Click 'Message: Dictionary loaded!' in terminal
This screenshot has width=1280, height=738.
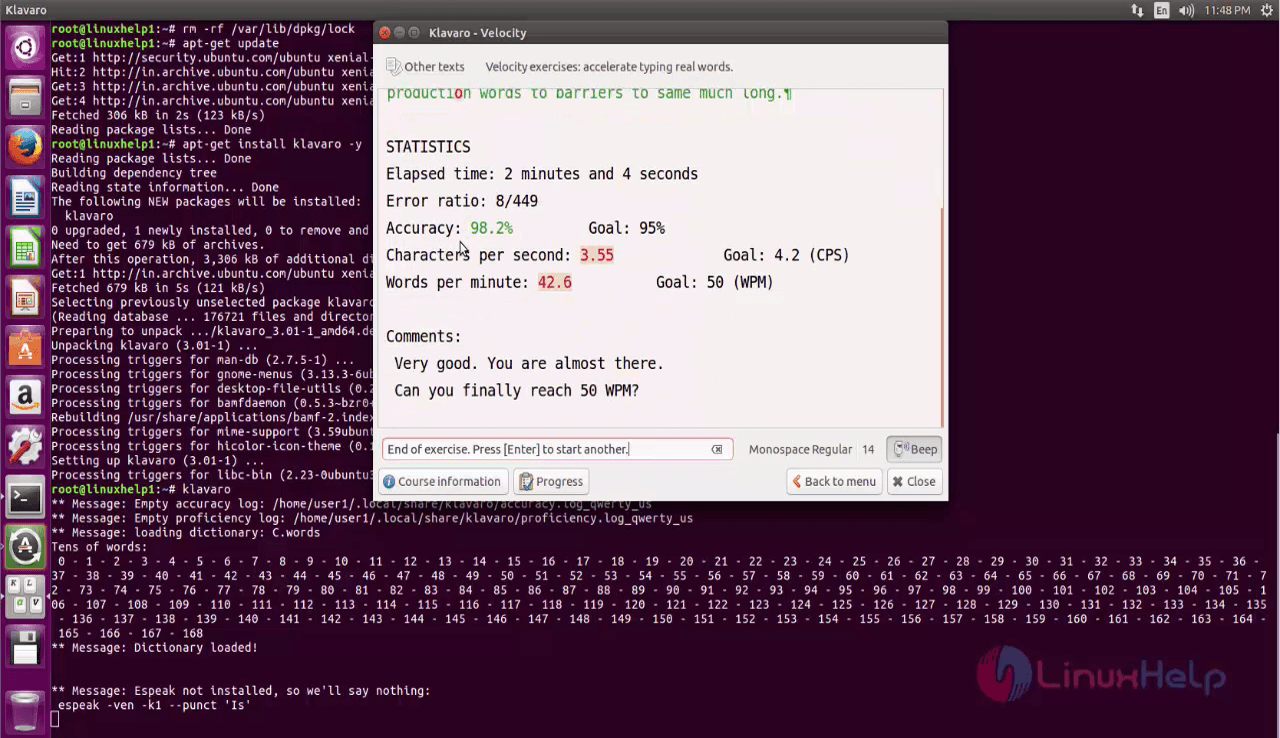click(x=154, y=647)
